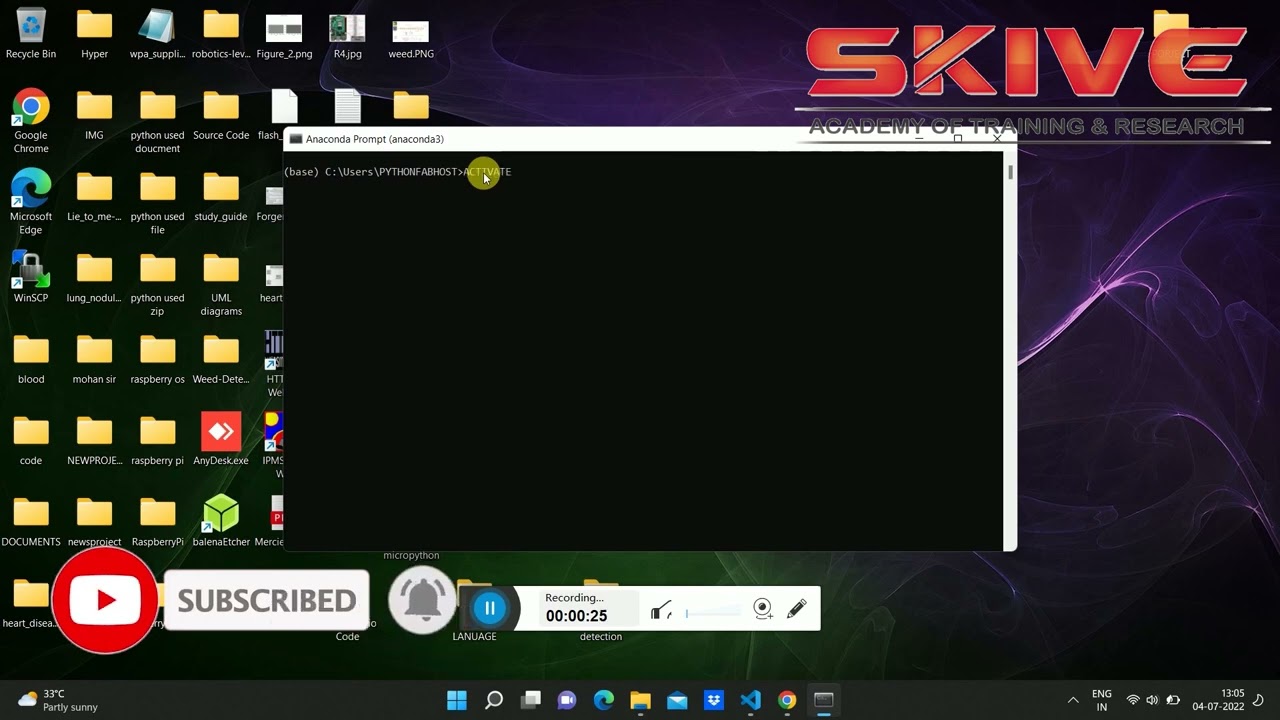Select the raspberry pi folder

point(157,440)
